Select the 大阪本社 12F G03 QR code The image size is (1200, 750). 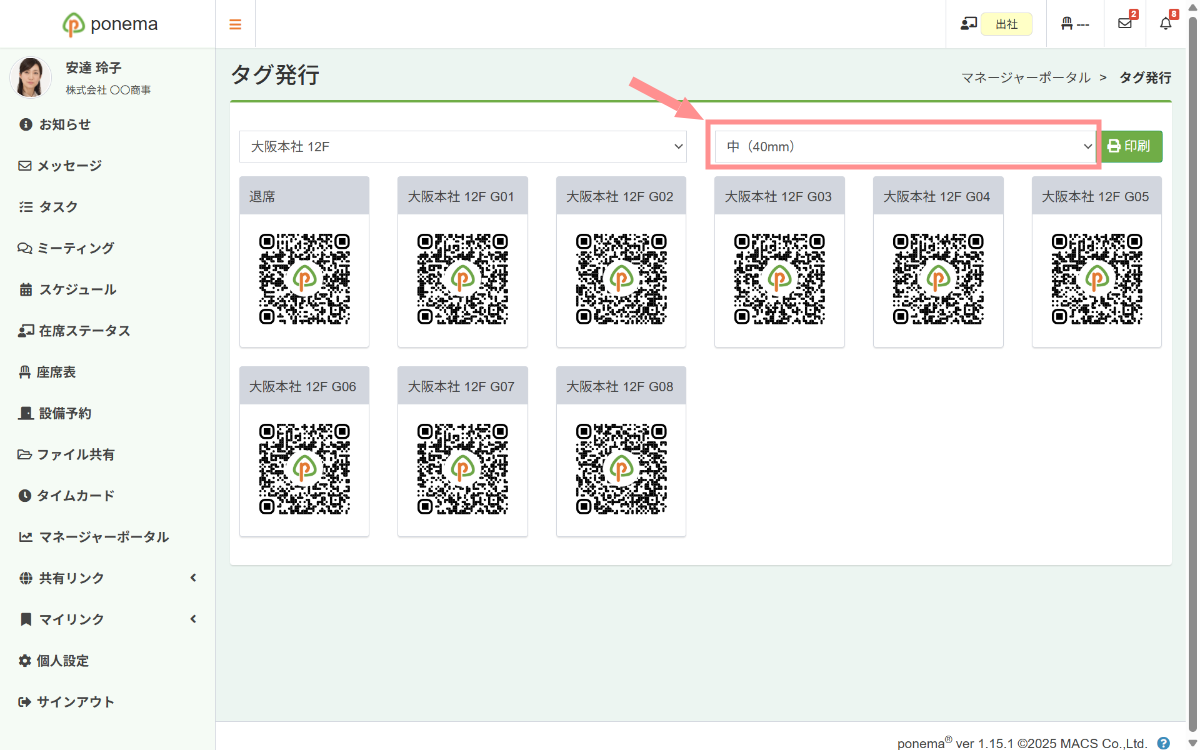point(779,279)
